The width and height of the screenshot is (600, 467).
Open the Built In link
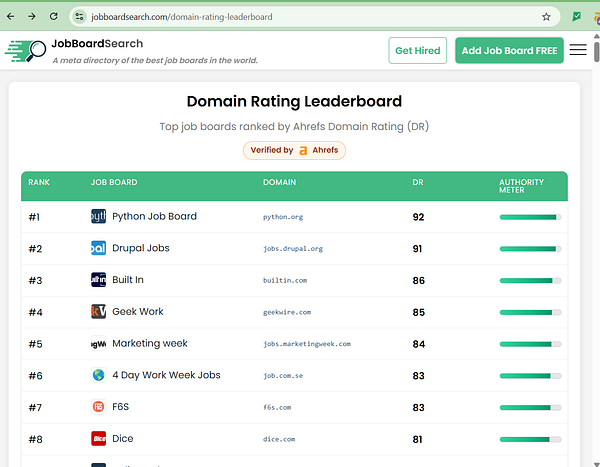(x=128, y=280)
